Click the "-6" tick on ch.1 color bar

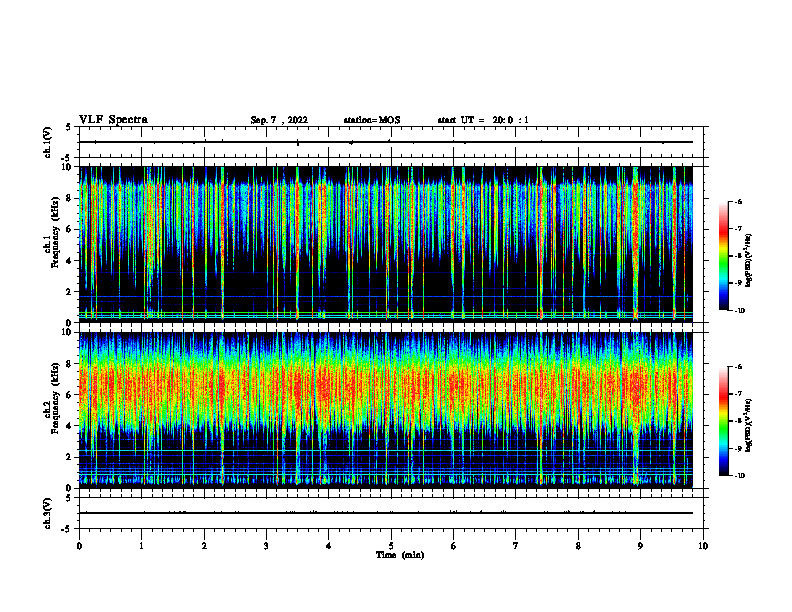pyautogui.click(x=738, y=201)
